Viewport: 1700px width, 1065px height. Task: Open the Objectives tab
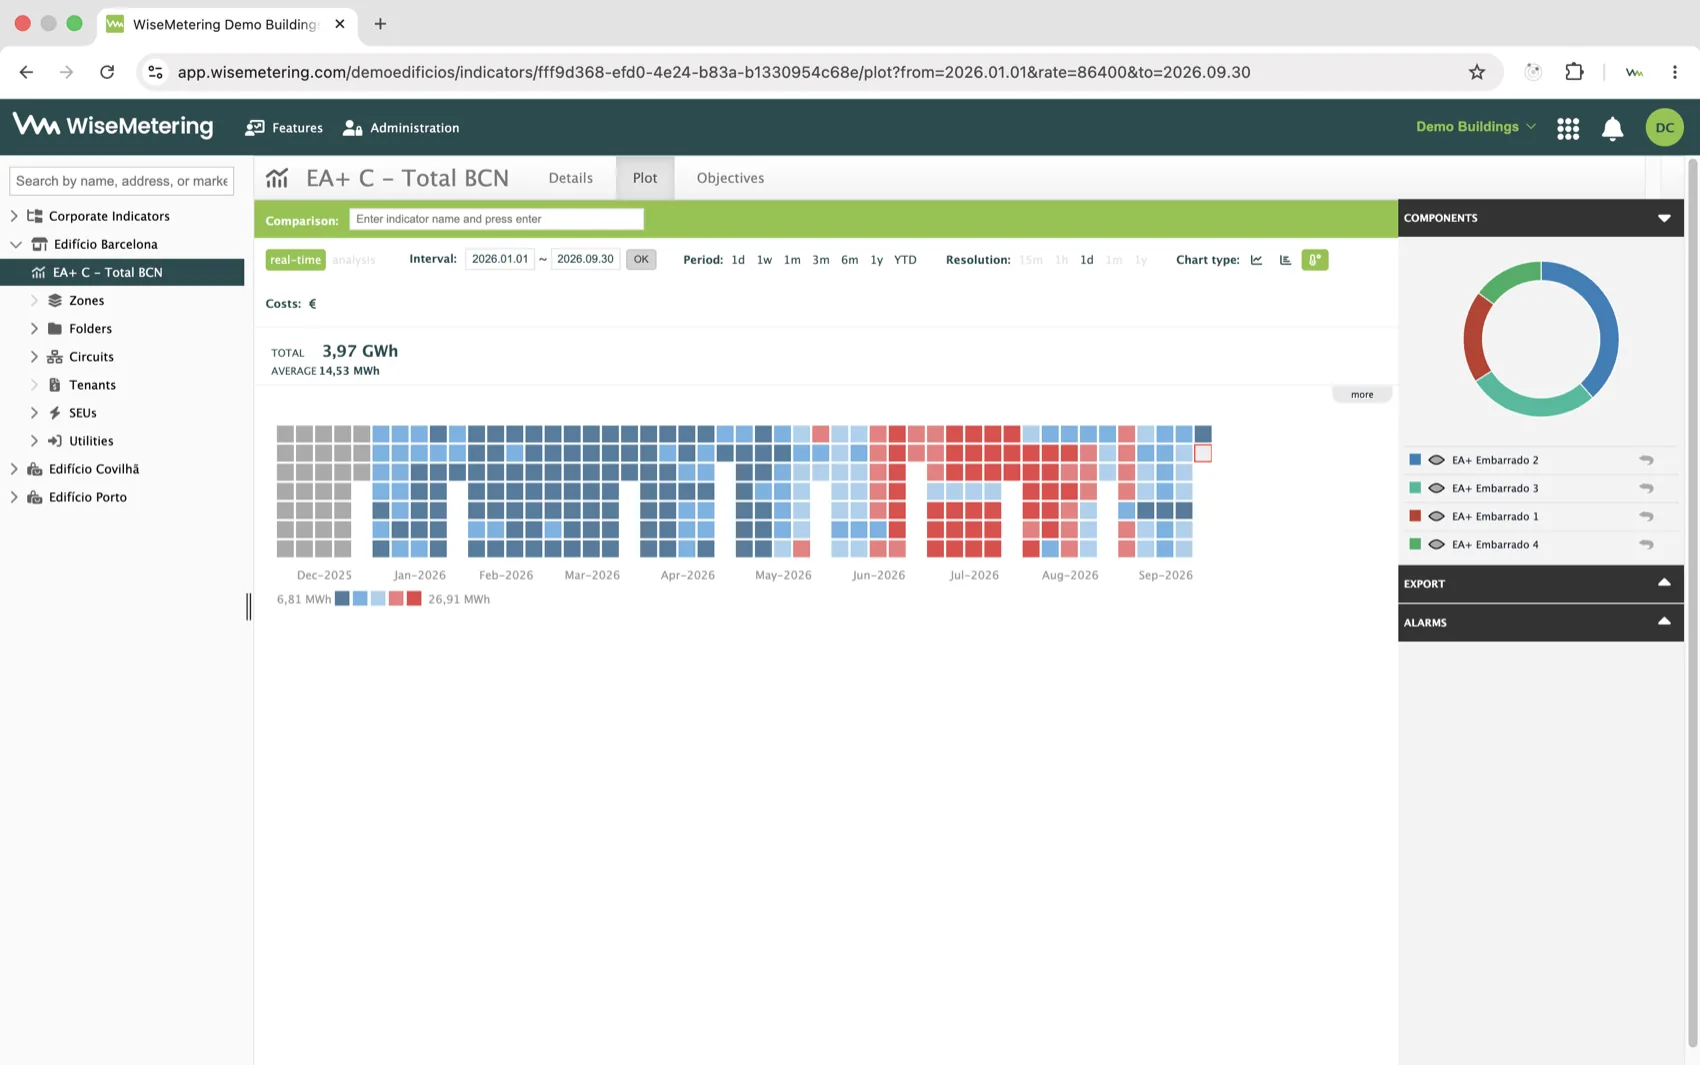[730, 178]
